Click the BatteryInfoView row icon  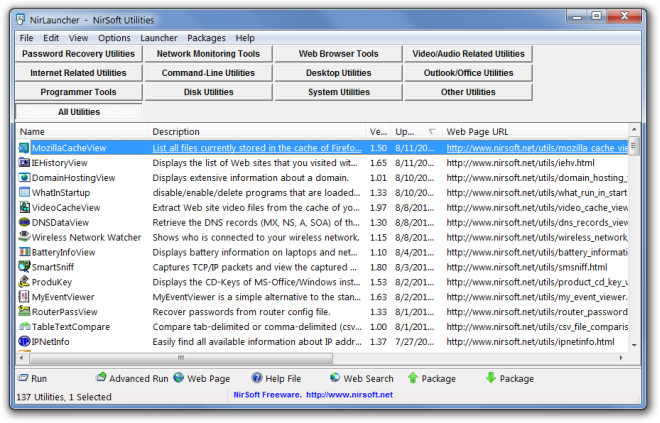click(24, 252)
